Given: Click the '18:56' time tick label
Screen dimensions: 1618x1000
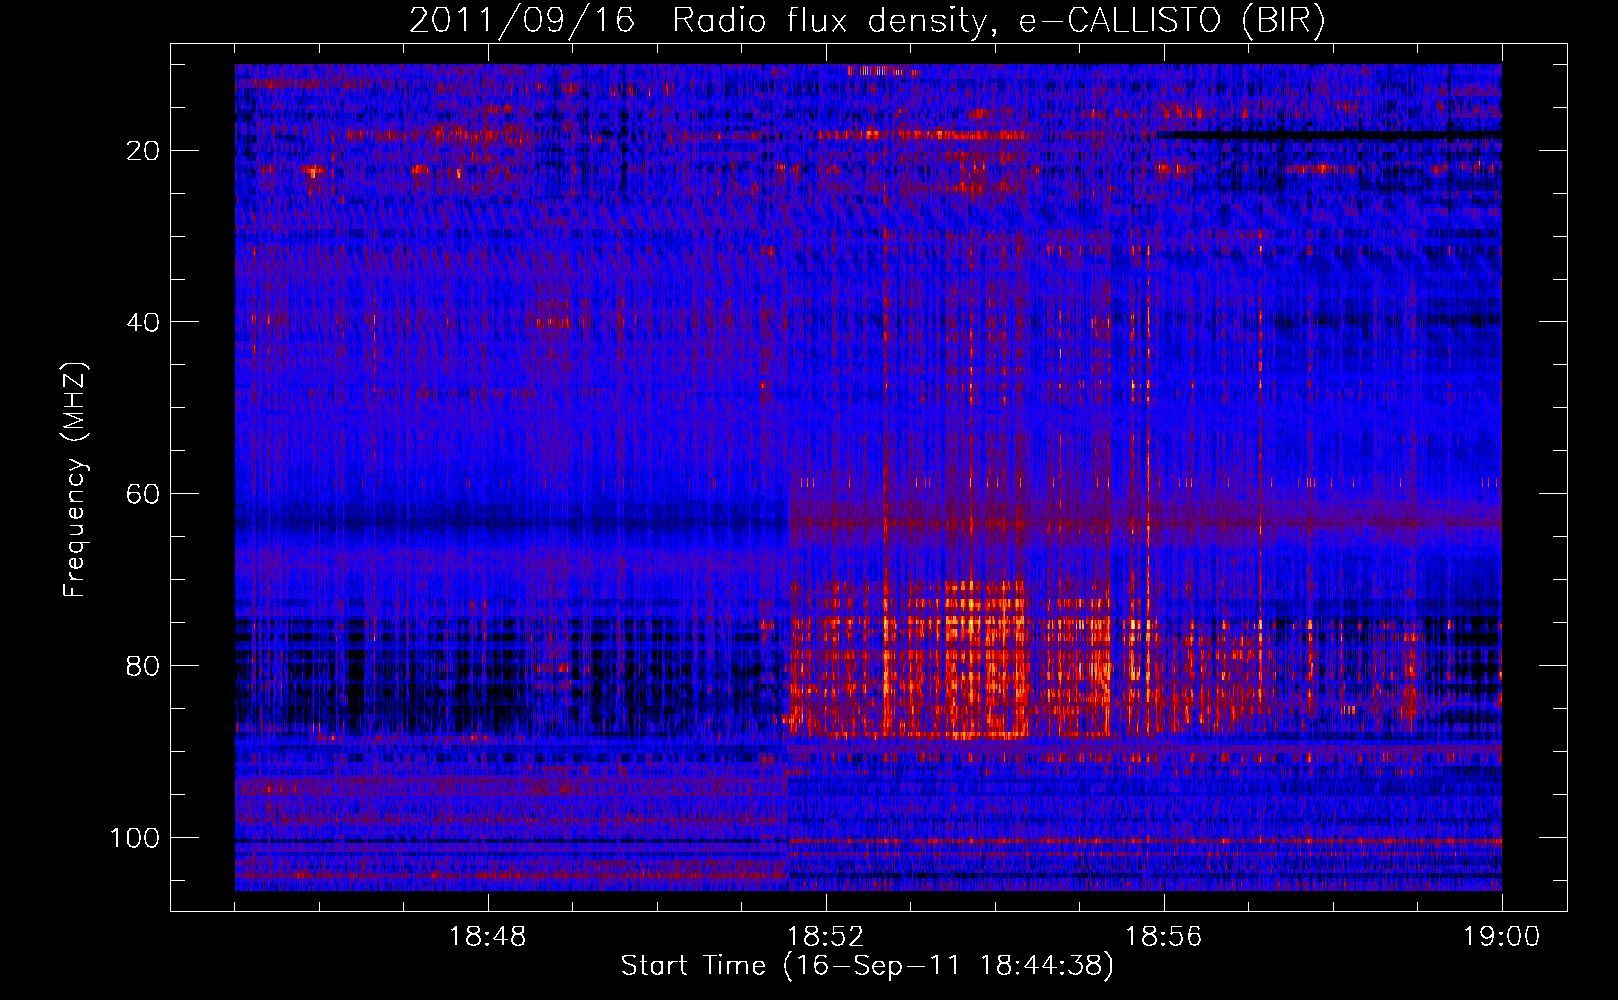Looking at the screenshot, I should click(1164, 937).
